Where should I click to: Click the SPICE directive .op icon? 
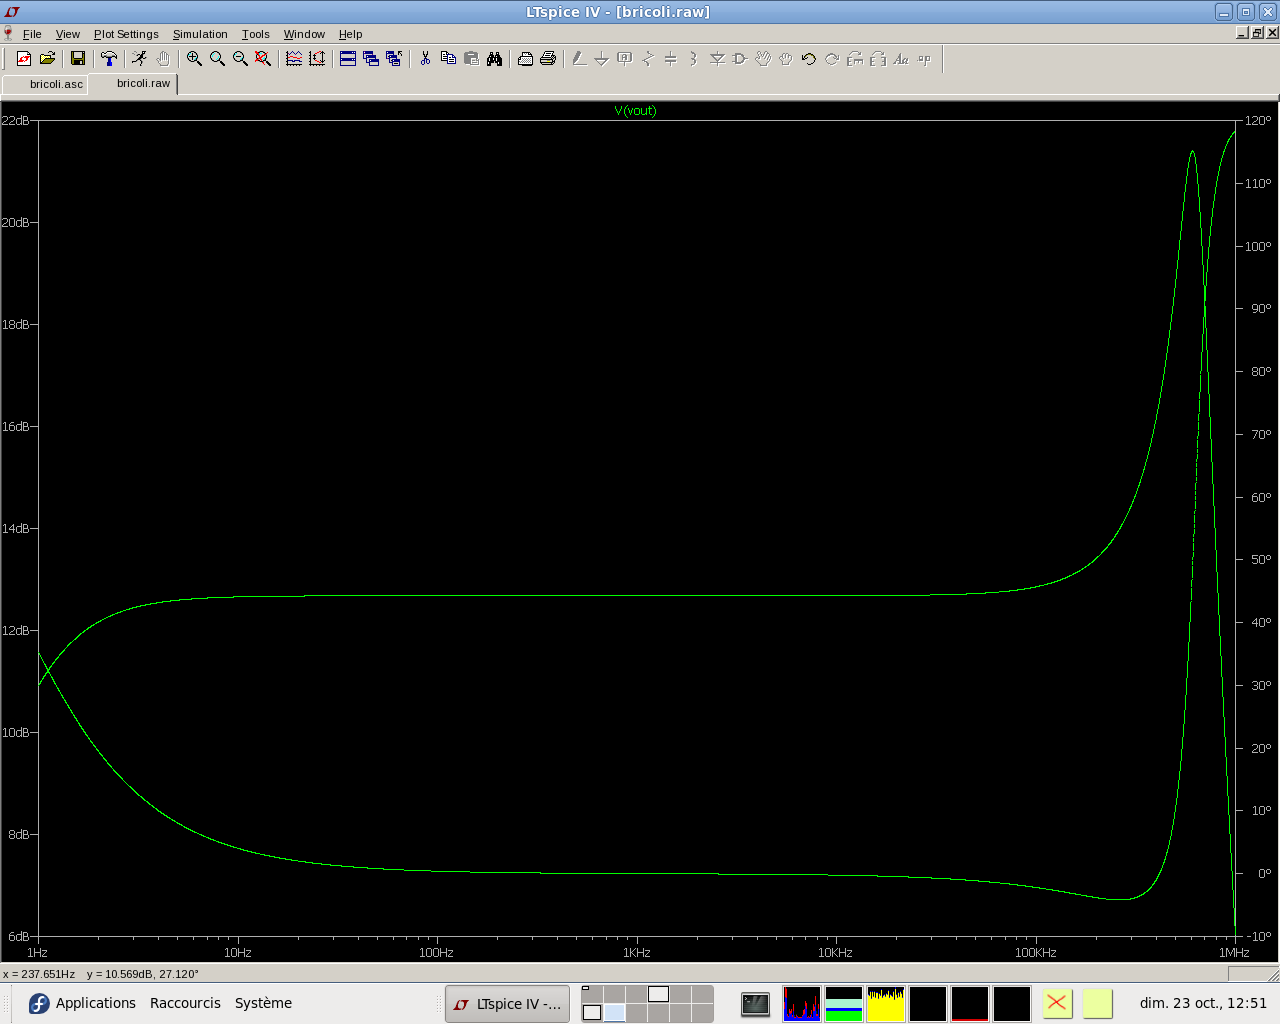pos(924,59)
